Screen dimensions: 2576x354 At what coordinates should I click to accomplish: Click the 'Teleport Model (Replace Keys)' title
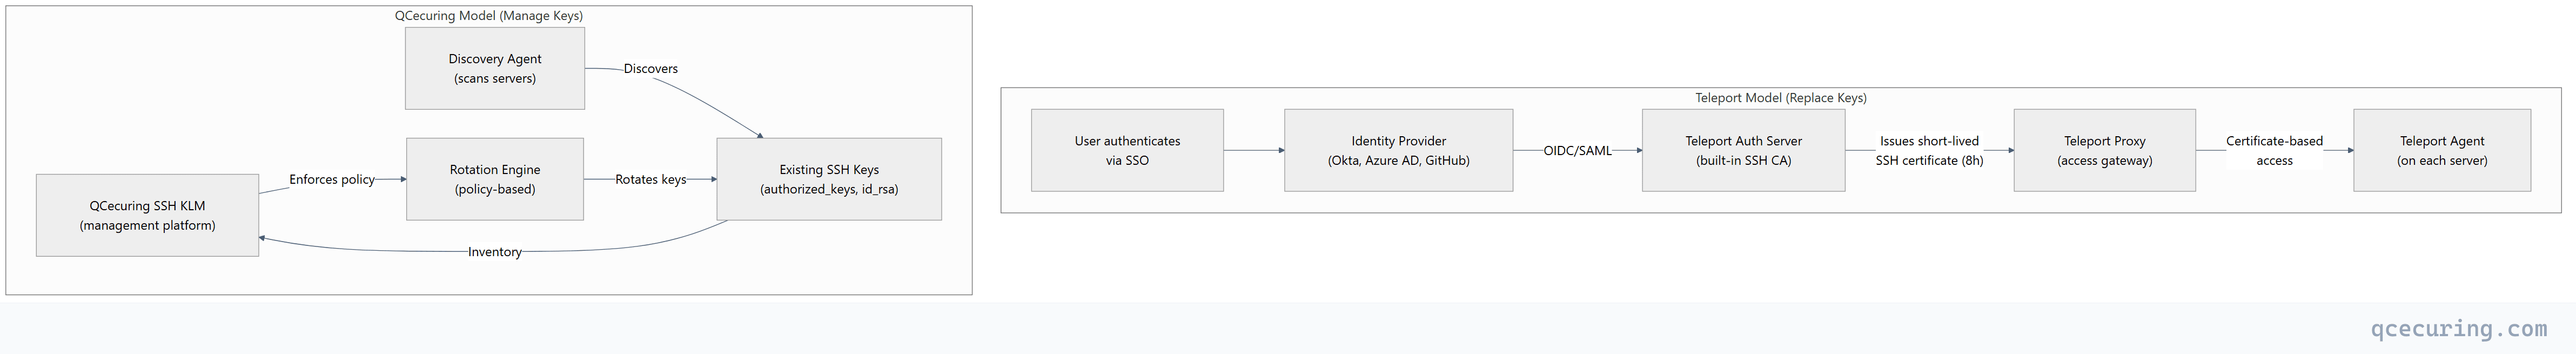(x=1781, y=98)
